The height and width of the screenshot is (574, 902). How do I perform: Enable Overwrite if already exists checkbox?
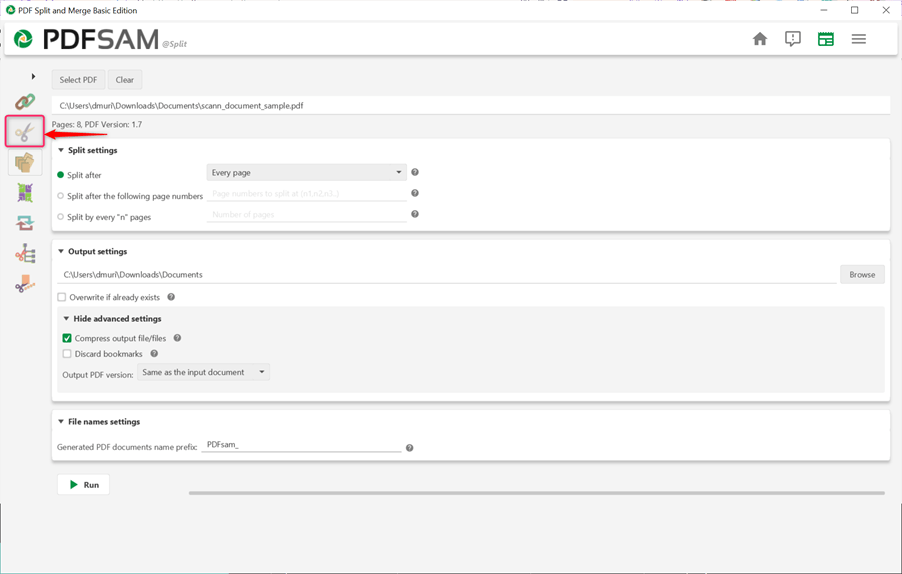point(62,297)
